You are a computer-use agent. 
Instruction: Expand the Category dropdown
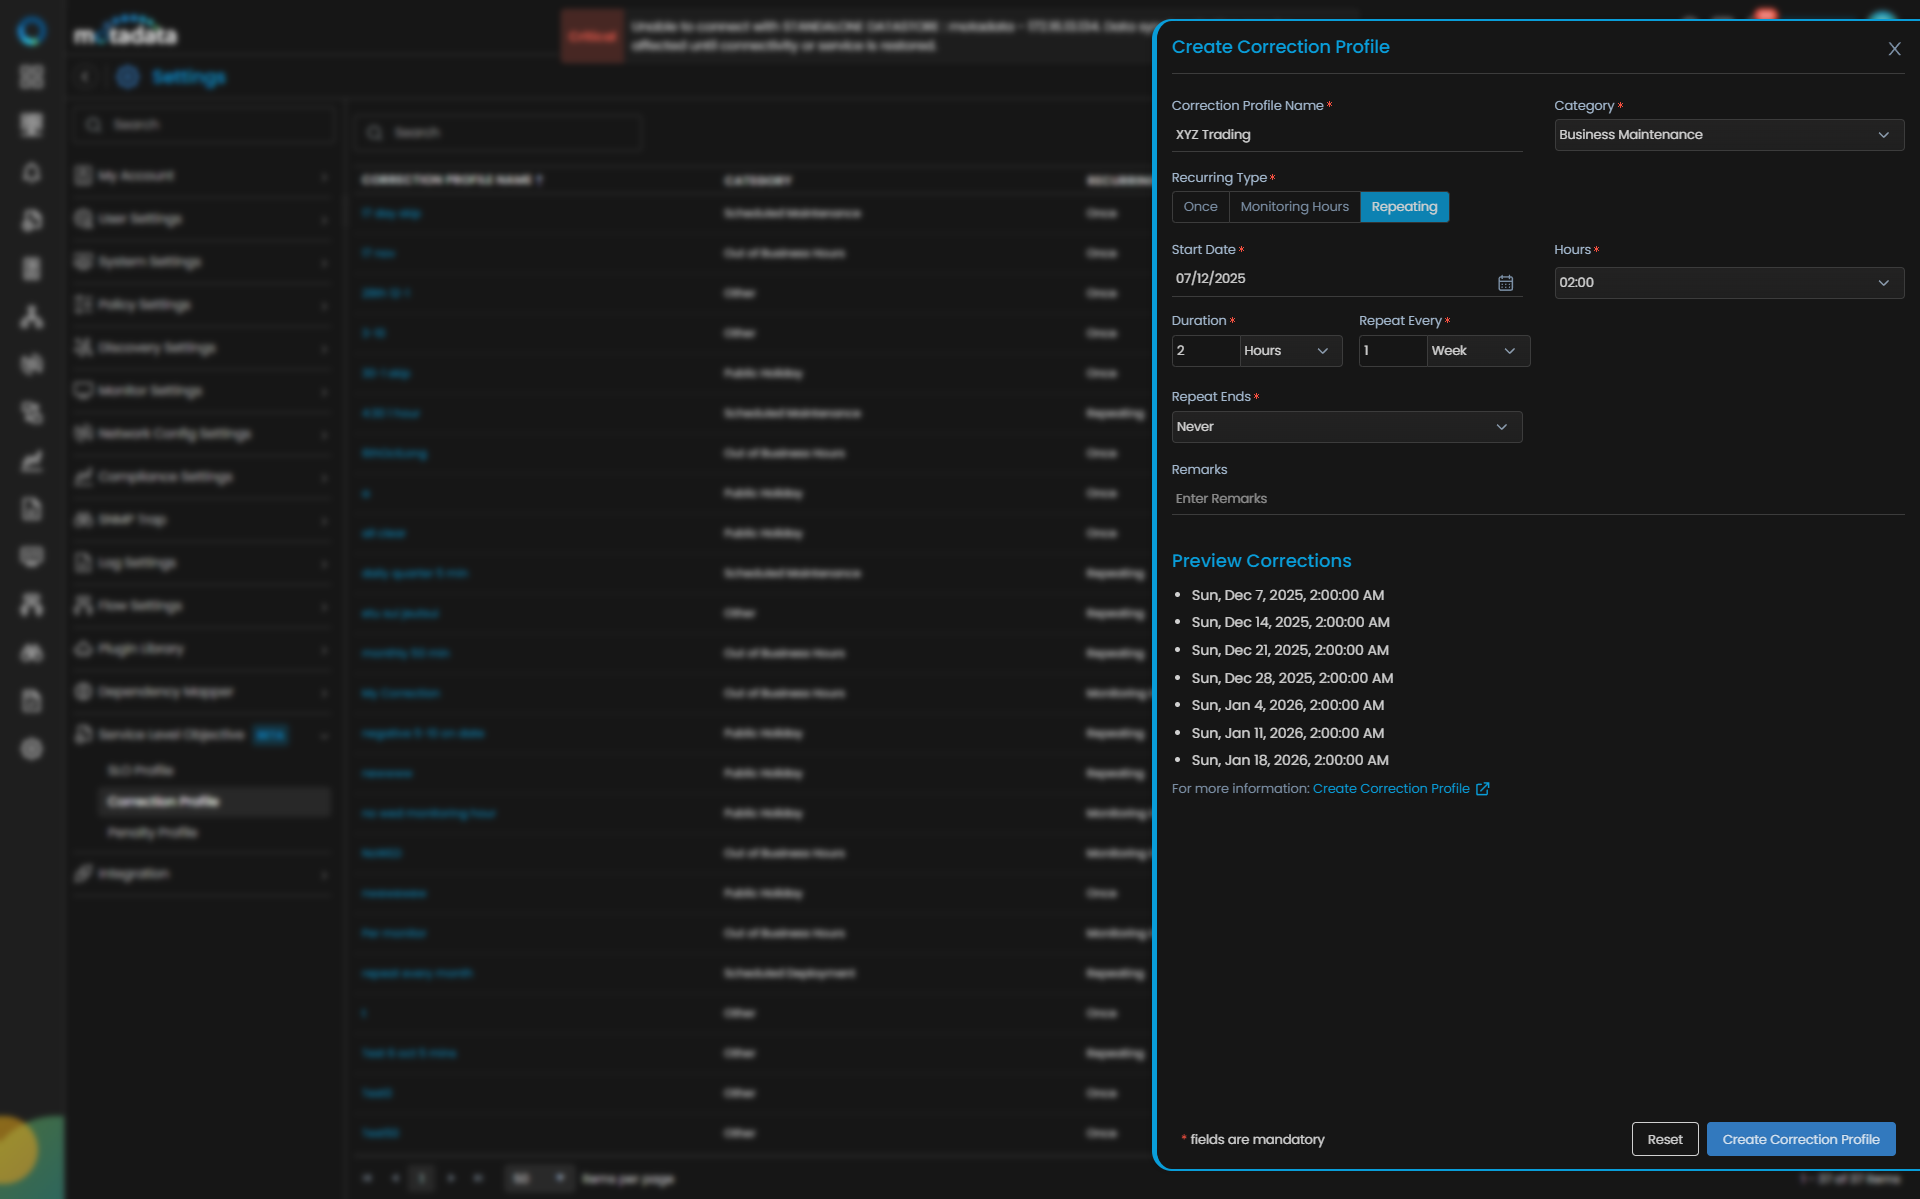(x=1728, y=135)
